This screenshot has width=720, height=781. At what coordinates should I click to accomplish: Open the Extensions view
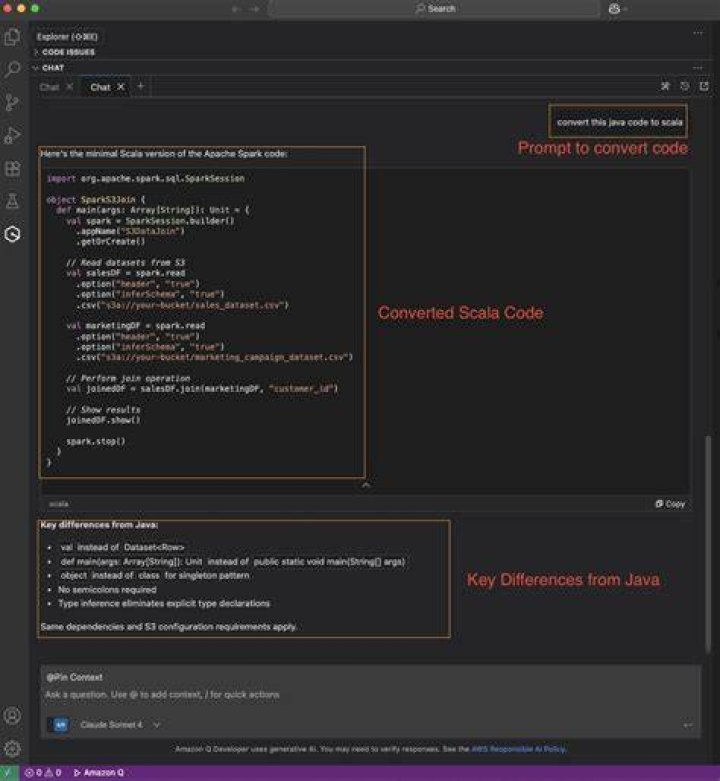pos(12,168)
